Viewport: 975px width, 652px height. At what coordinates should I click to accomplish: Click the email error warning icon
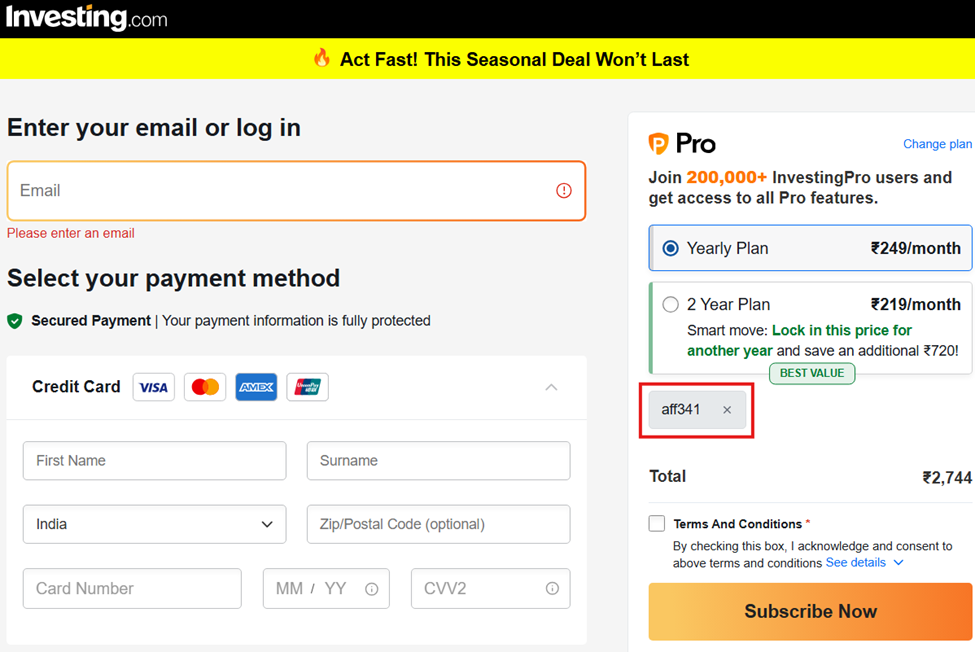coord(564,190)
